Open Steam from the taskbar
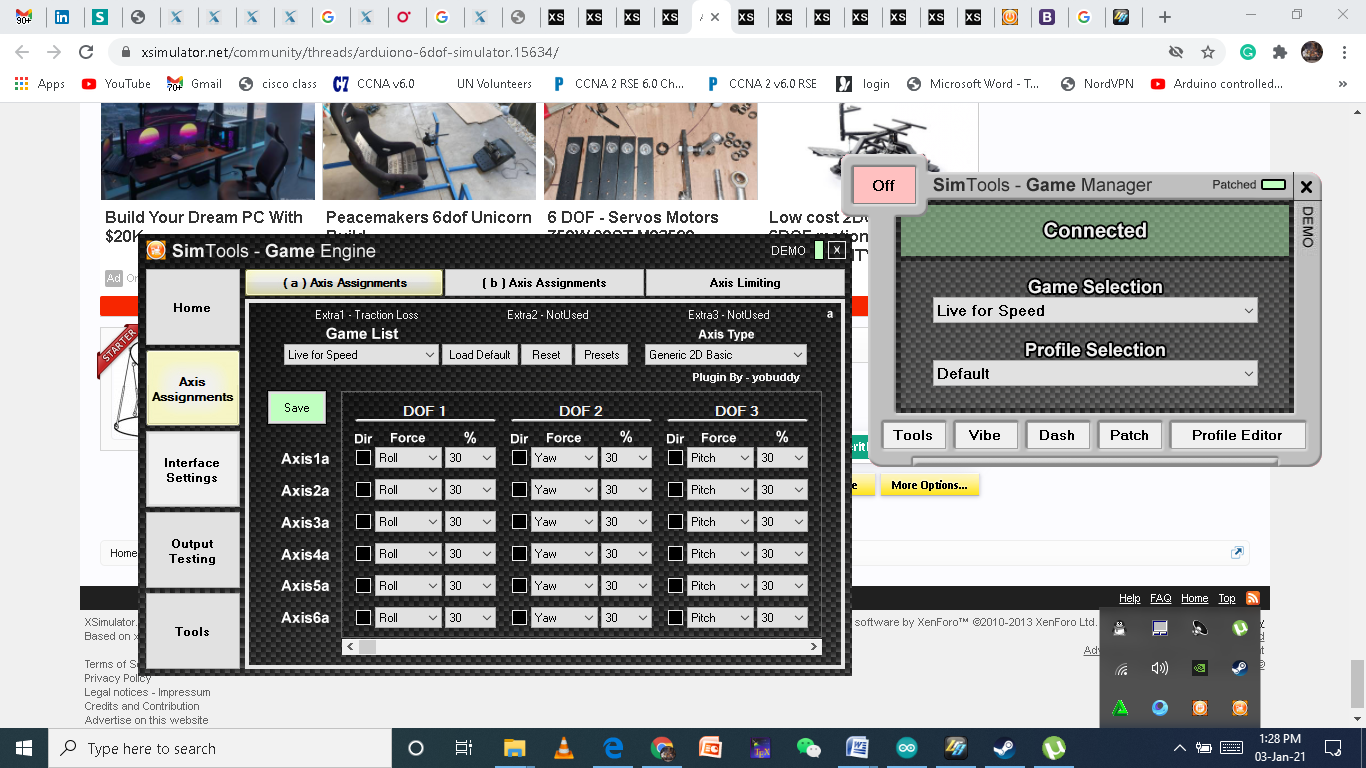 click(1004, 748)
